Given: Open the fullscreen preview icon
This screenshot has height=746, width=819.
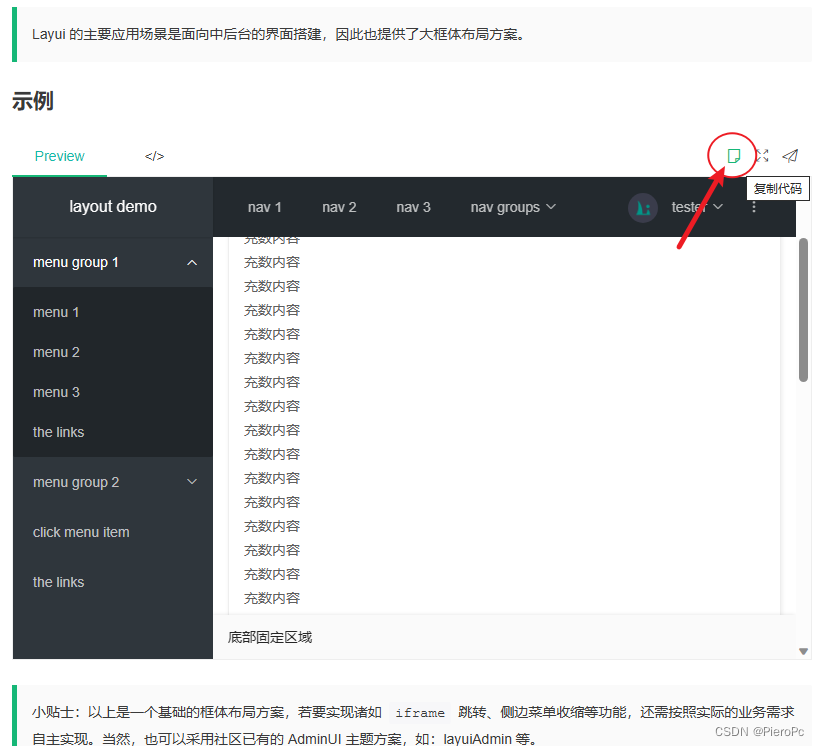Looking at the screenshot, I should coord(762,156).
